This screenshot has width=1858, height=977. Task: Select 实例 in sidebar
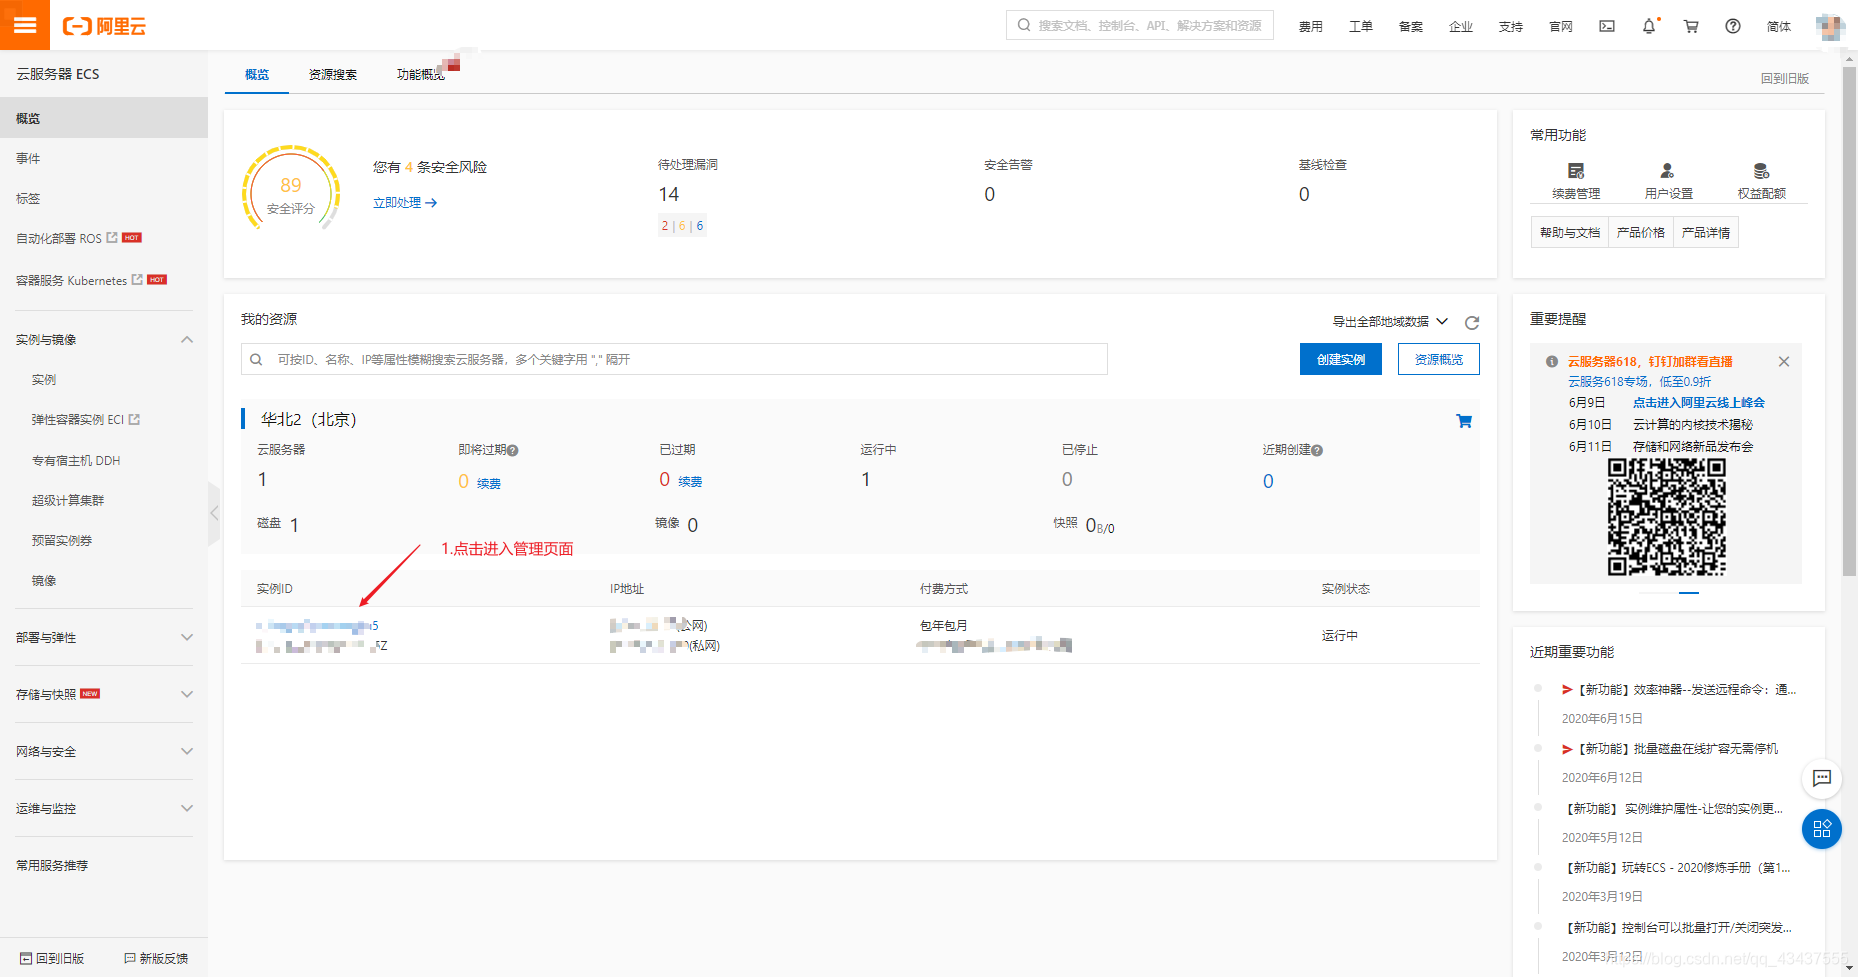click(44, 379)
